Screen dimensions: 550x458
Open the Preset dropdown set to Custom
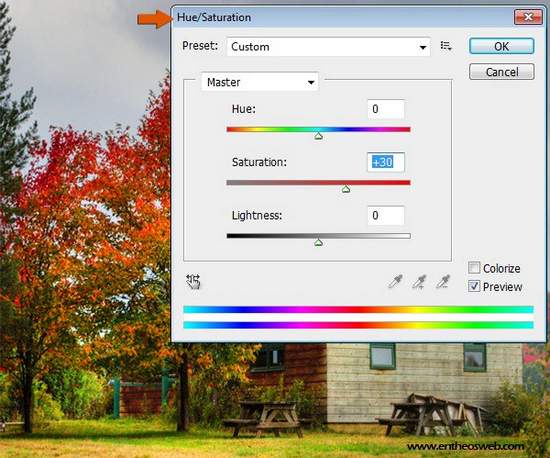[328, 46]
